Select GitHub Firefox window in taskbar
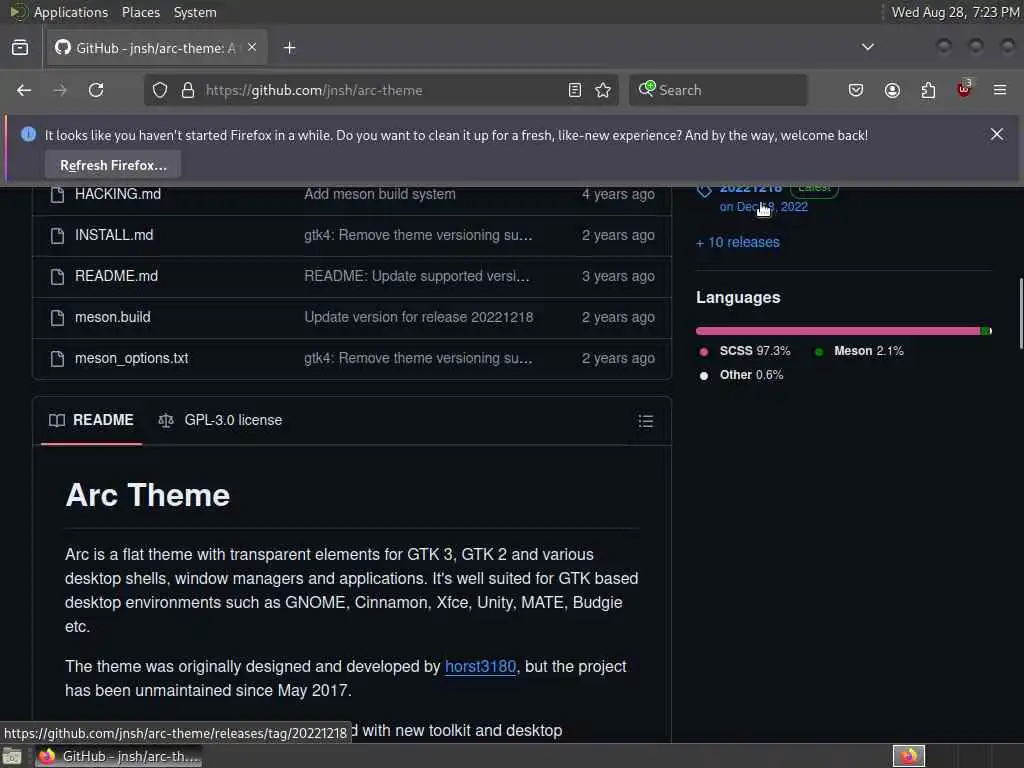1024x768 pixels. click(x=118, y=757)
